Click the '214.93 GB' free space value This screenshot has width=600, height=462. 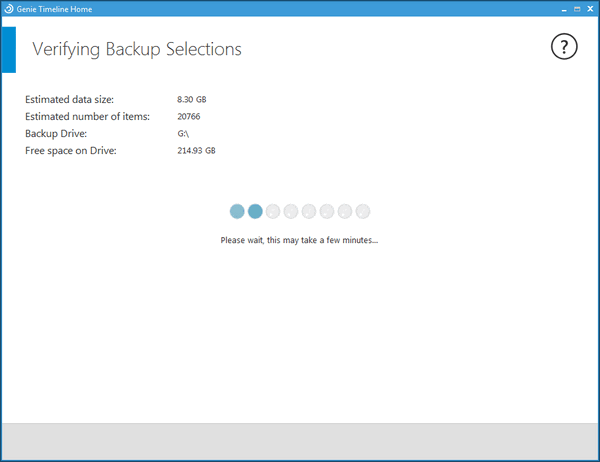pyautogui.click(x=196, y=150)
